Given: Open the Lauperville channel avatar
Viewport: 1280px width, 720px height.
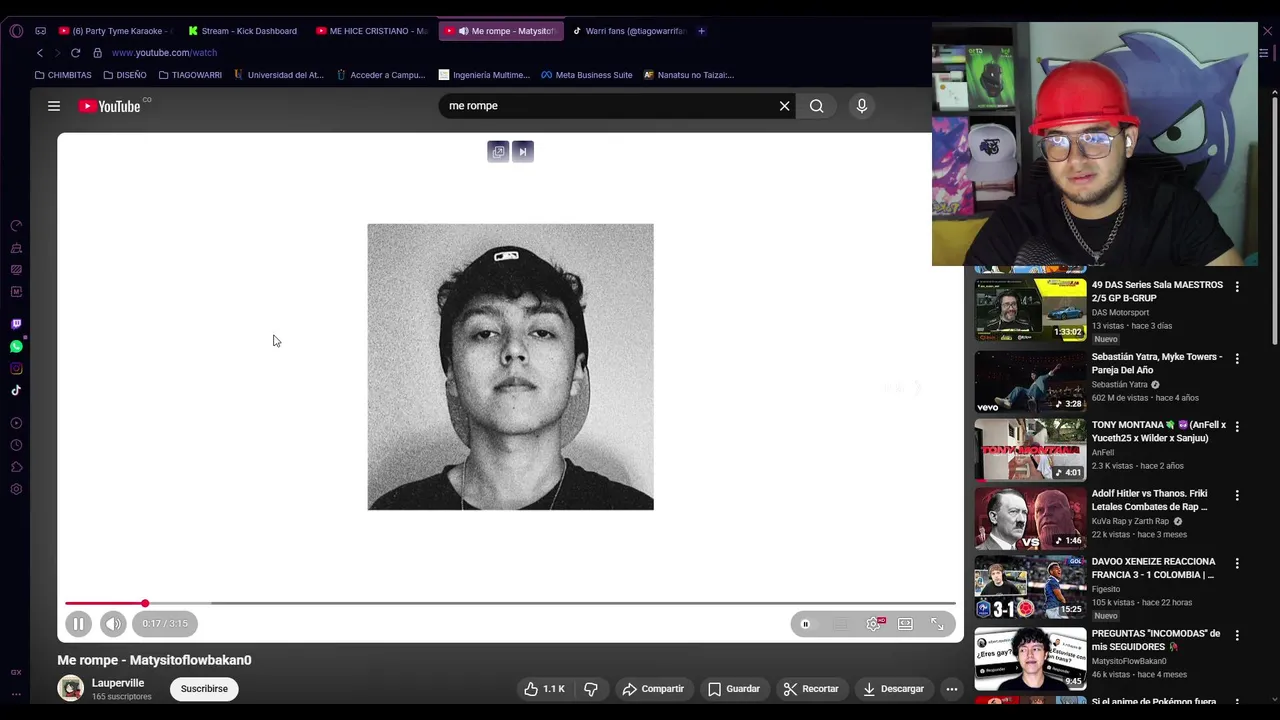Looking at the screenshot, I should point(70,688).
